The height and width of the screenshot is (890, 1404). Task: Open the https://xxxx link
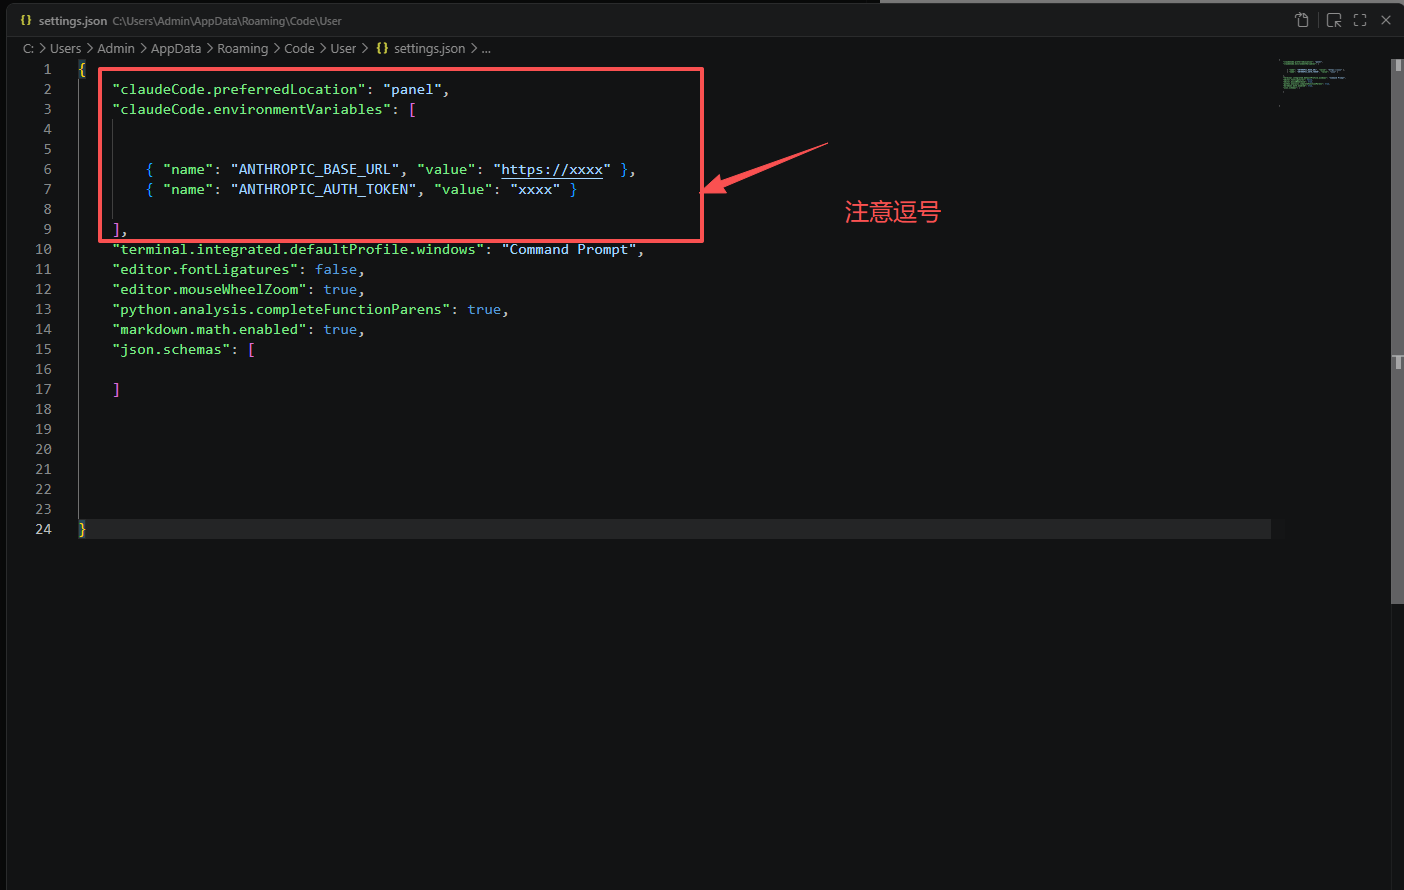[x=552, y=170]
